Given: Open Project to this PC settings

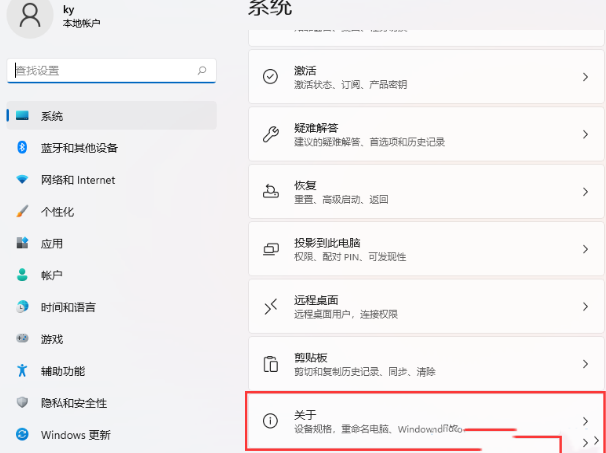Looking at the screenshot, I should [x=420, y=249].
